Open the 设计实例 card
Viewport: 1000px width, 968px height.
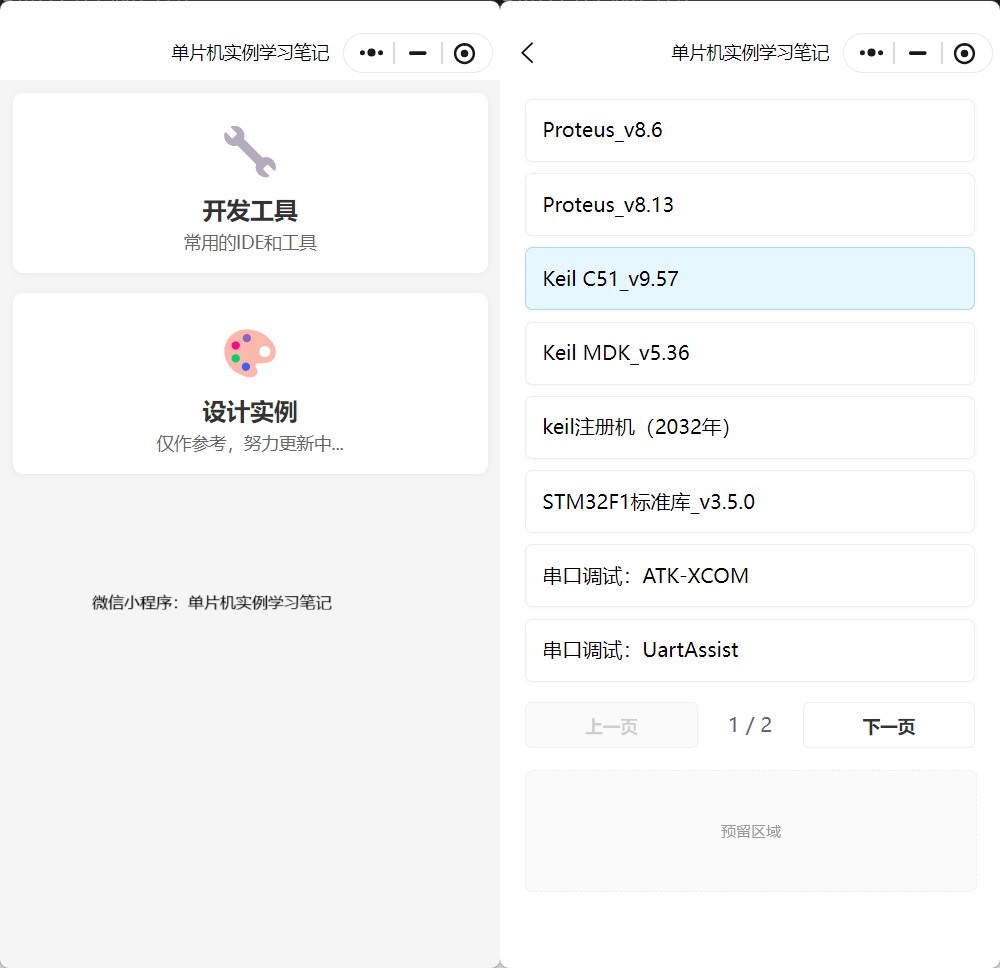249,384
